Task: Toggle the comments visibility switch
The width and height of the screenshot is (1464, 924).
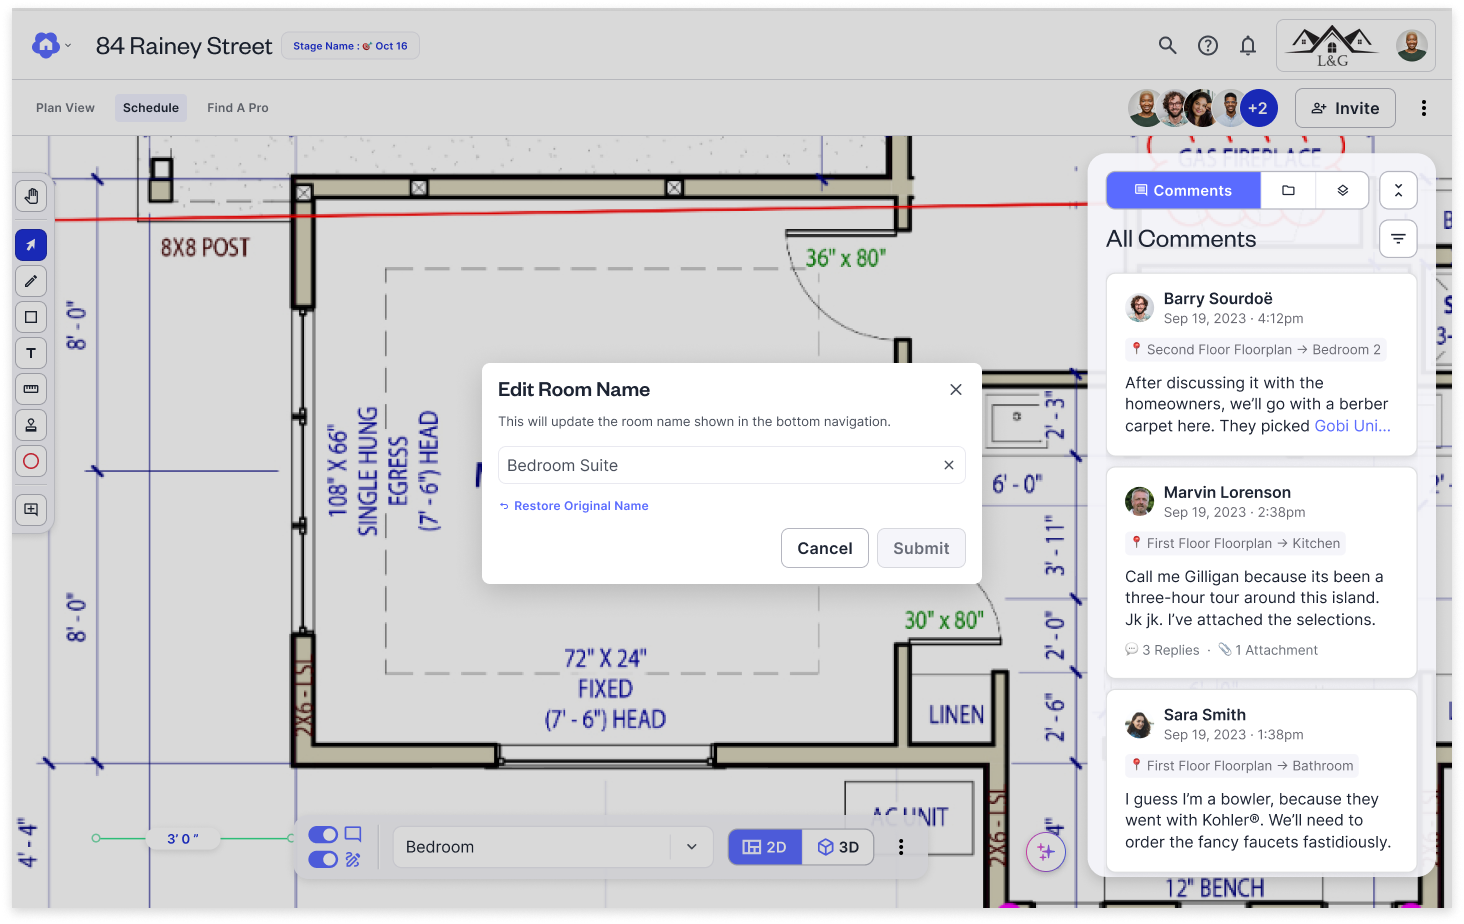Action: 323,834
